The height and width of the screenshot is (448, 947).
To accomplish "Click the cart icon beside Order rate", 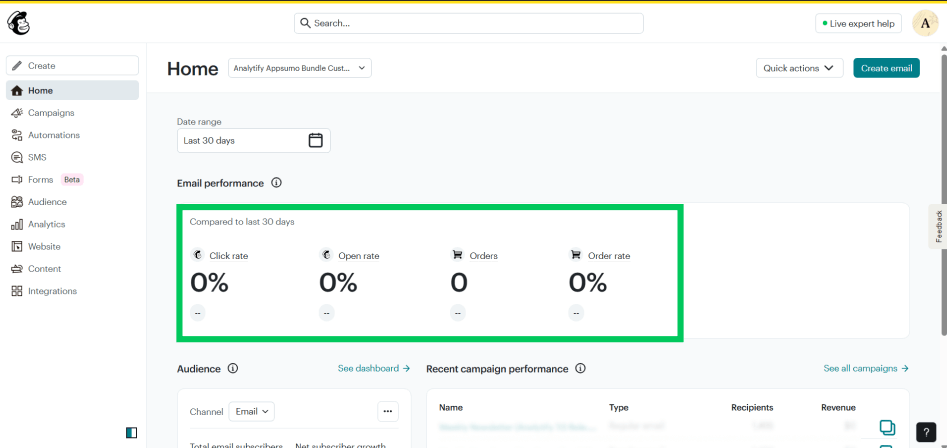I will coord(576,255).
